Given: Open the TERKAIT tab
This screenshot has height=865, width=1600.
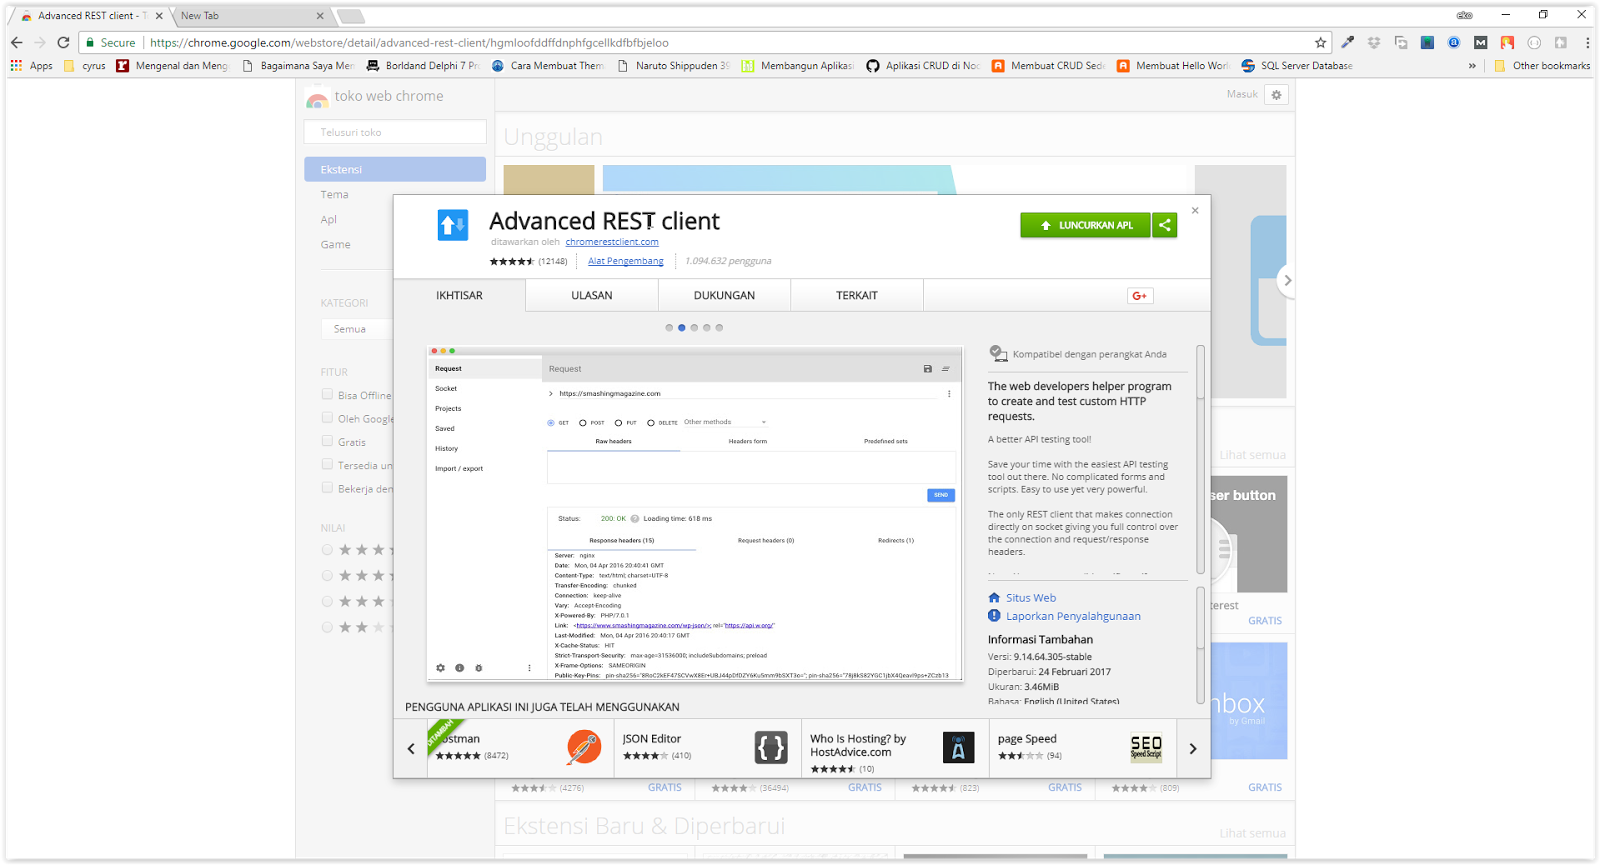Looking at the screenshot, I should pyautogui.click(x=857, y=296).
